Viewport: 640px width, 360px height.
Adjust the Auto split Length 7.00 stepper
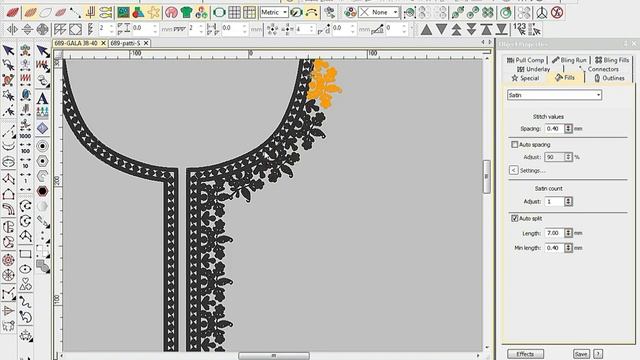tap(568, 233)
